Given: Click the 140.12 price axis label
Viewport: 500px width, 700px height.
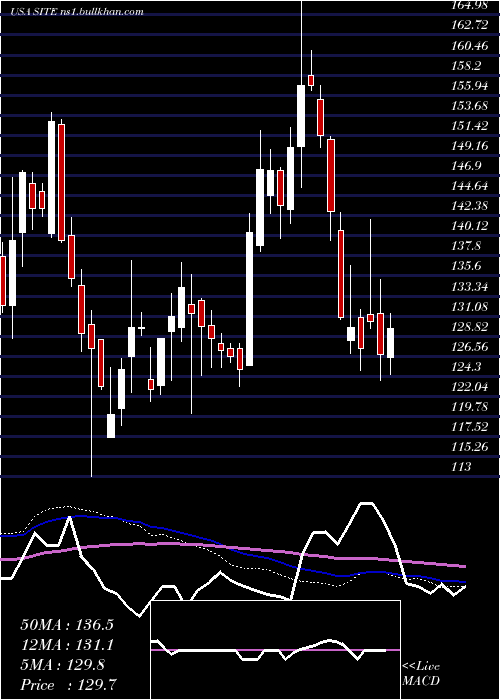Looking at the screenshot, I should tap(470, 226).
